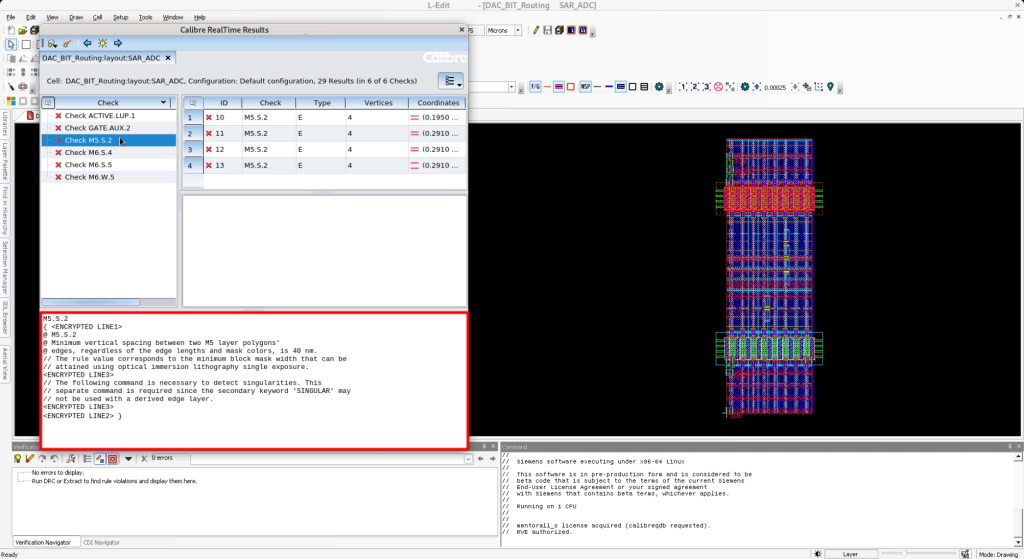Toggle the WSP button in the toolbar
Viewport: 1024px width, 559px height.
pos(585,87)
